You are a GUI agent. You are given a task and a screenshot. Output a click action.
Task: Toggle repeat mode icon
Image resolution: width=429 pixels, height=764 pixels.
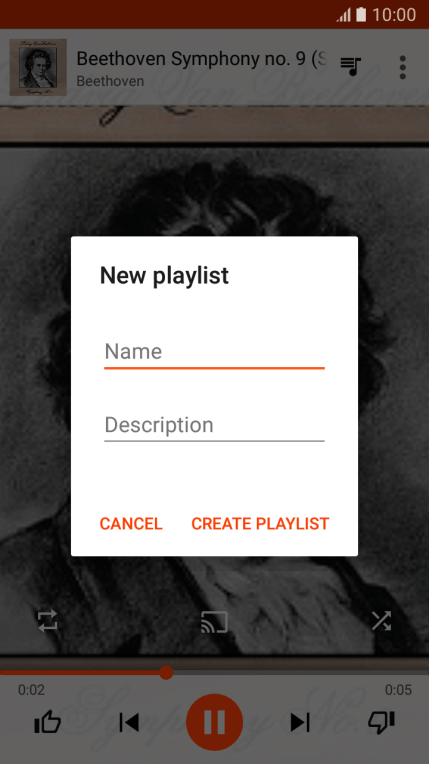[48, 621]
